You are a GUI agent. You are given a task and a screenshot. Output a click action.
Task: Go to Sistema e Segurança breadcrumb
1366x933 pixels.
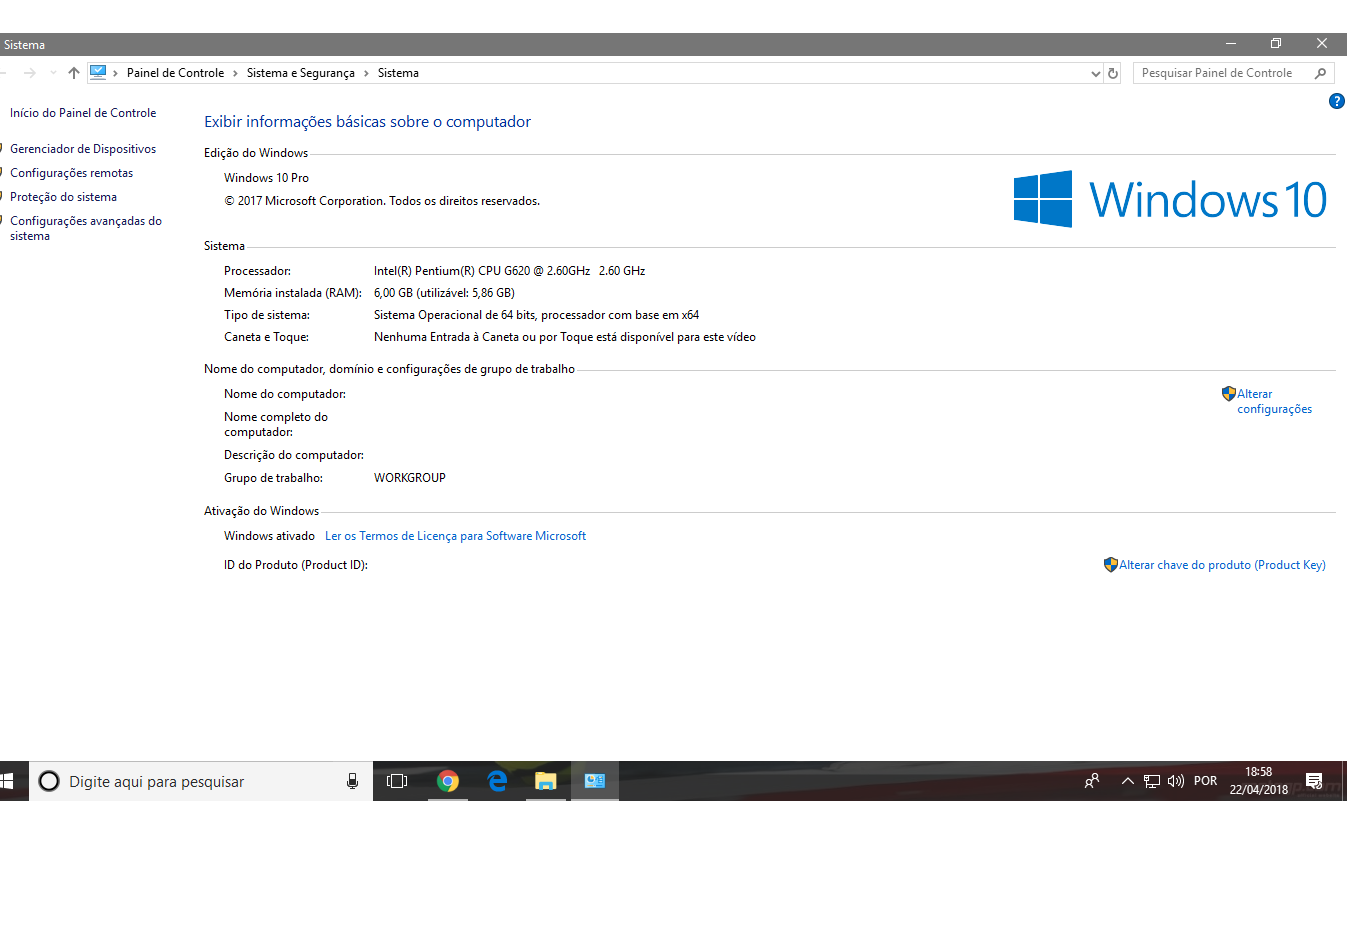301,73
